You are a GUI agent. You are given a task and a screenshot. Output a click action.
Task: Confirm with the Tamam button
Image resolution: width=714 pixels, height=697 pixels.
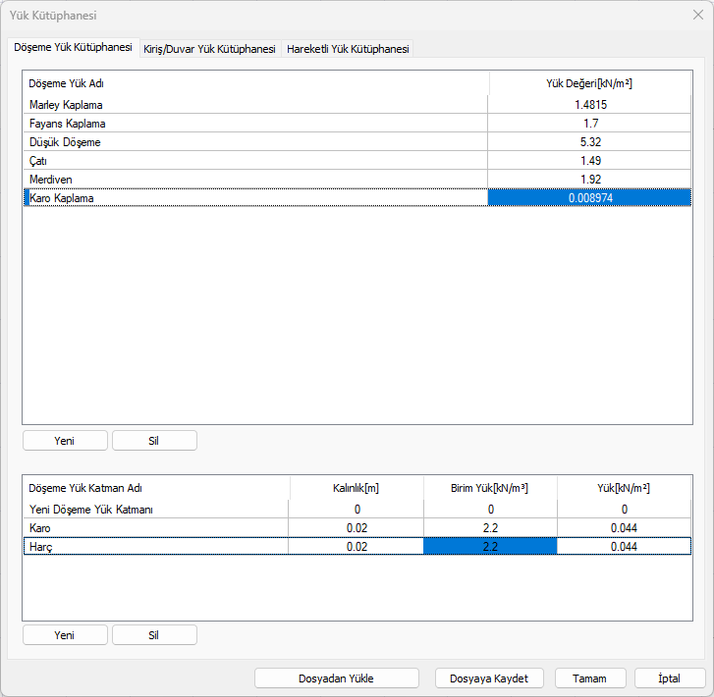coord(590,678)
